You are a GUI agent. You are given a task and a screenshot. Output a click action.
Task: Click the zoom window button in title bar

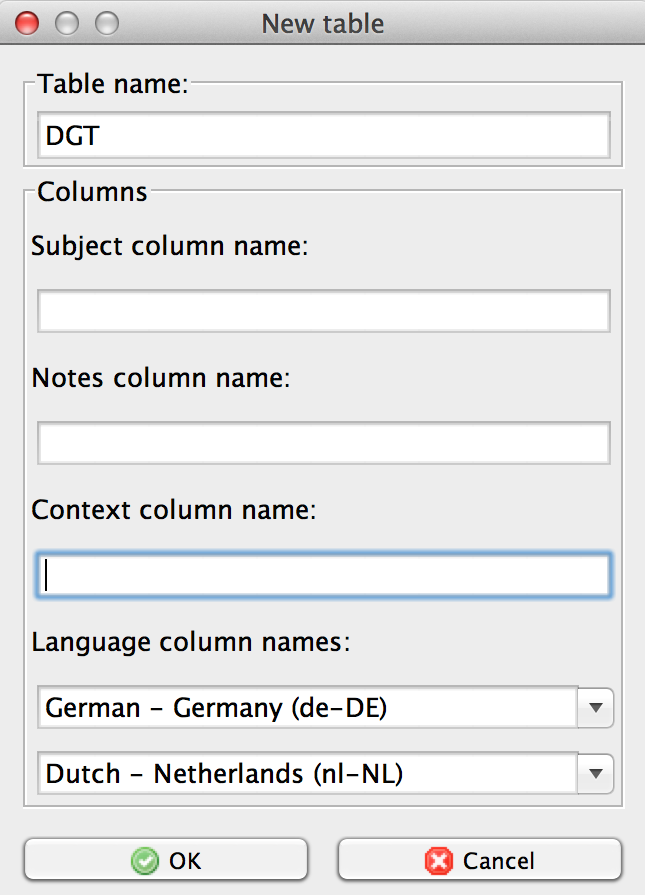click(105, 22)
